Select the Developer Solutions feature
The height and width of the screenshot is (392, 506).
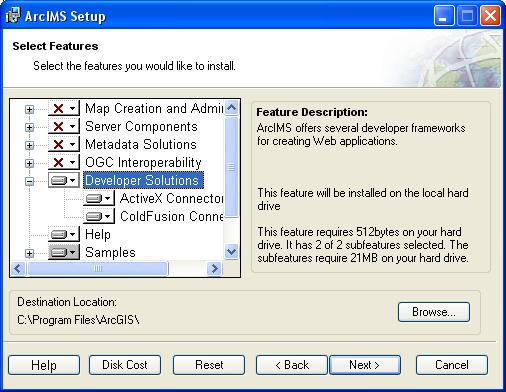[143, 180]
